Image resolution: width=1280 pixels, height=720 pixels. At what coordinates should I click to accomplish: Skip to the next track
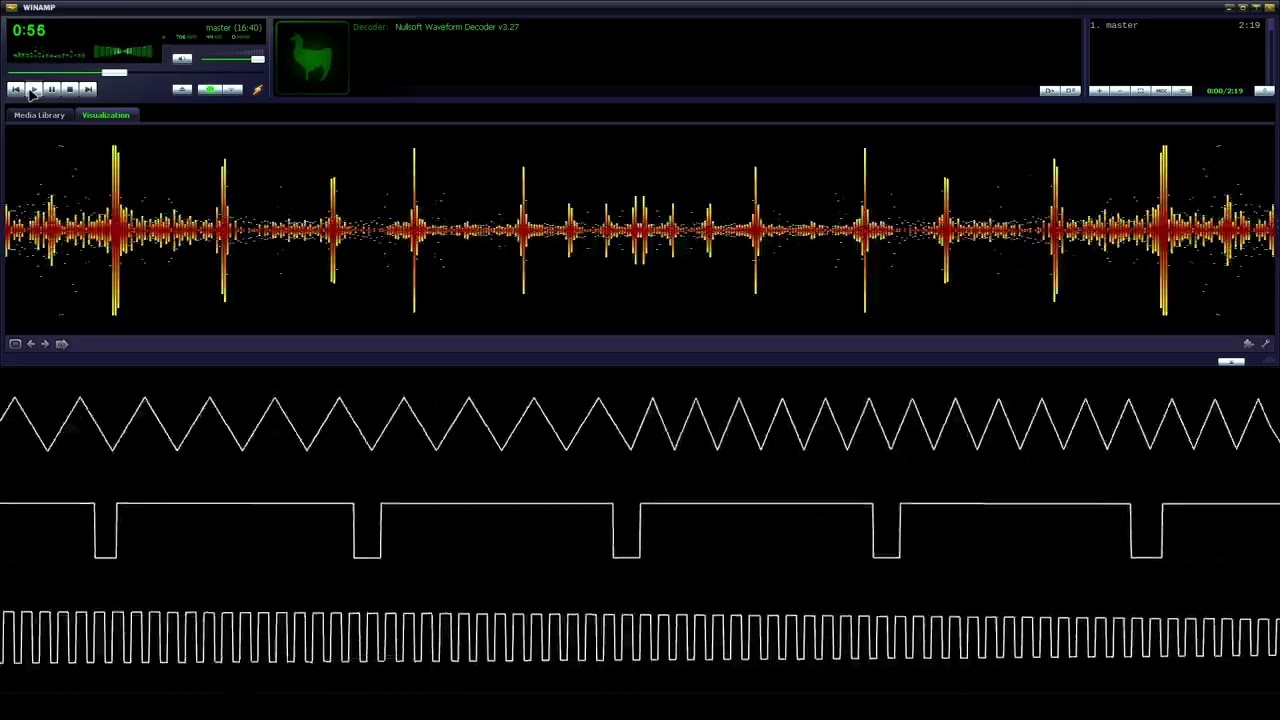point(88,89)
